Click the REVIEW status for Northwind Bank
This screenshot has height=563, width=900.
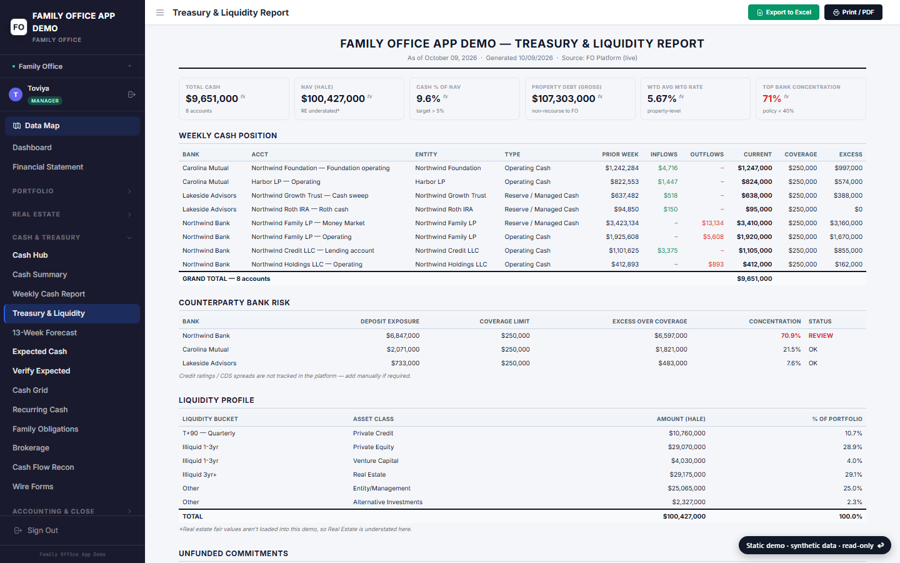820,336
